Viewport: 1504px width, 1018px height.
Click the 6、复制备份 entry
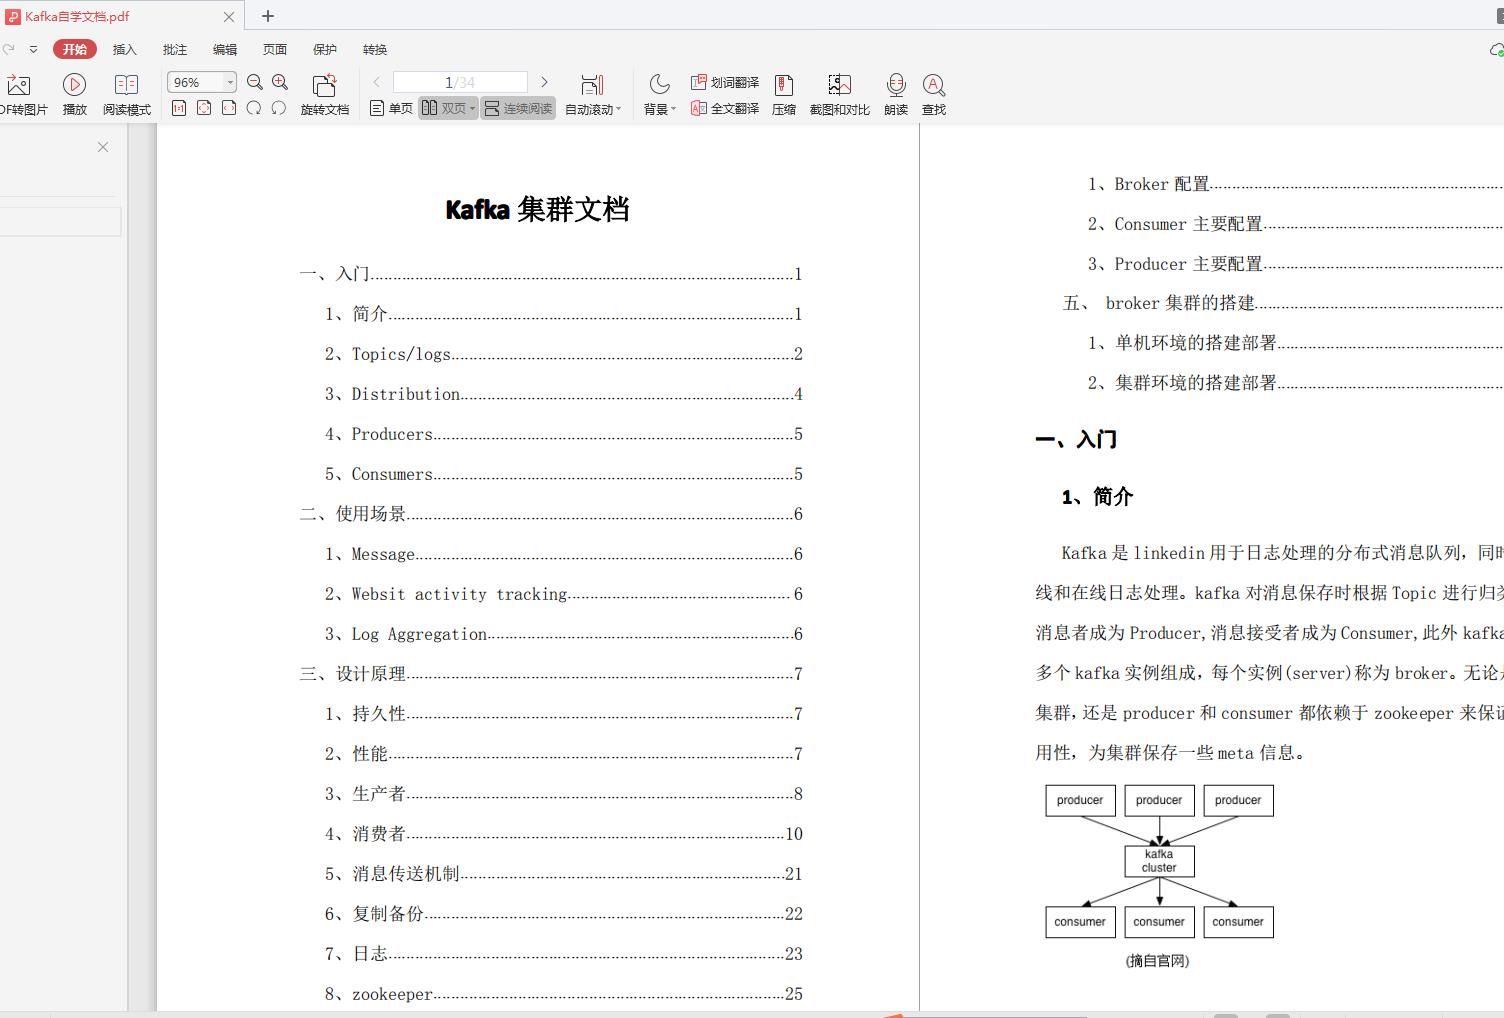[x=563, y=914]
